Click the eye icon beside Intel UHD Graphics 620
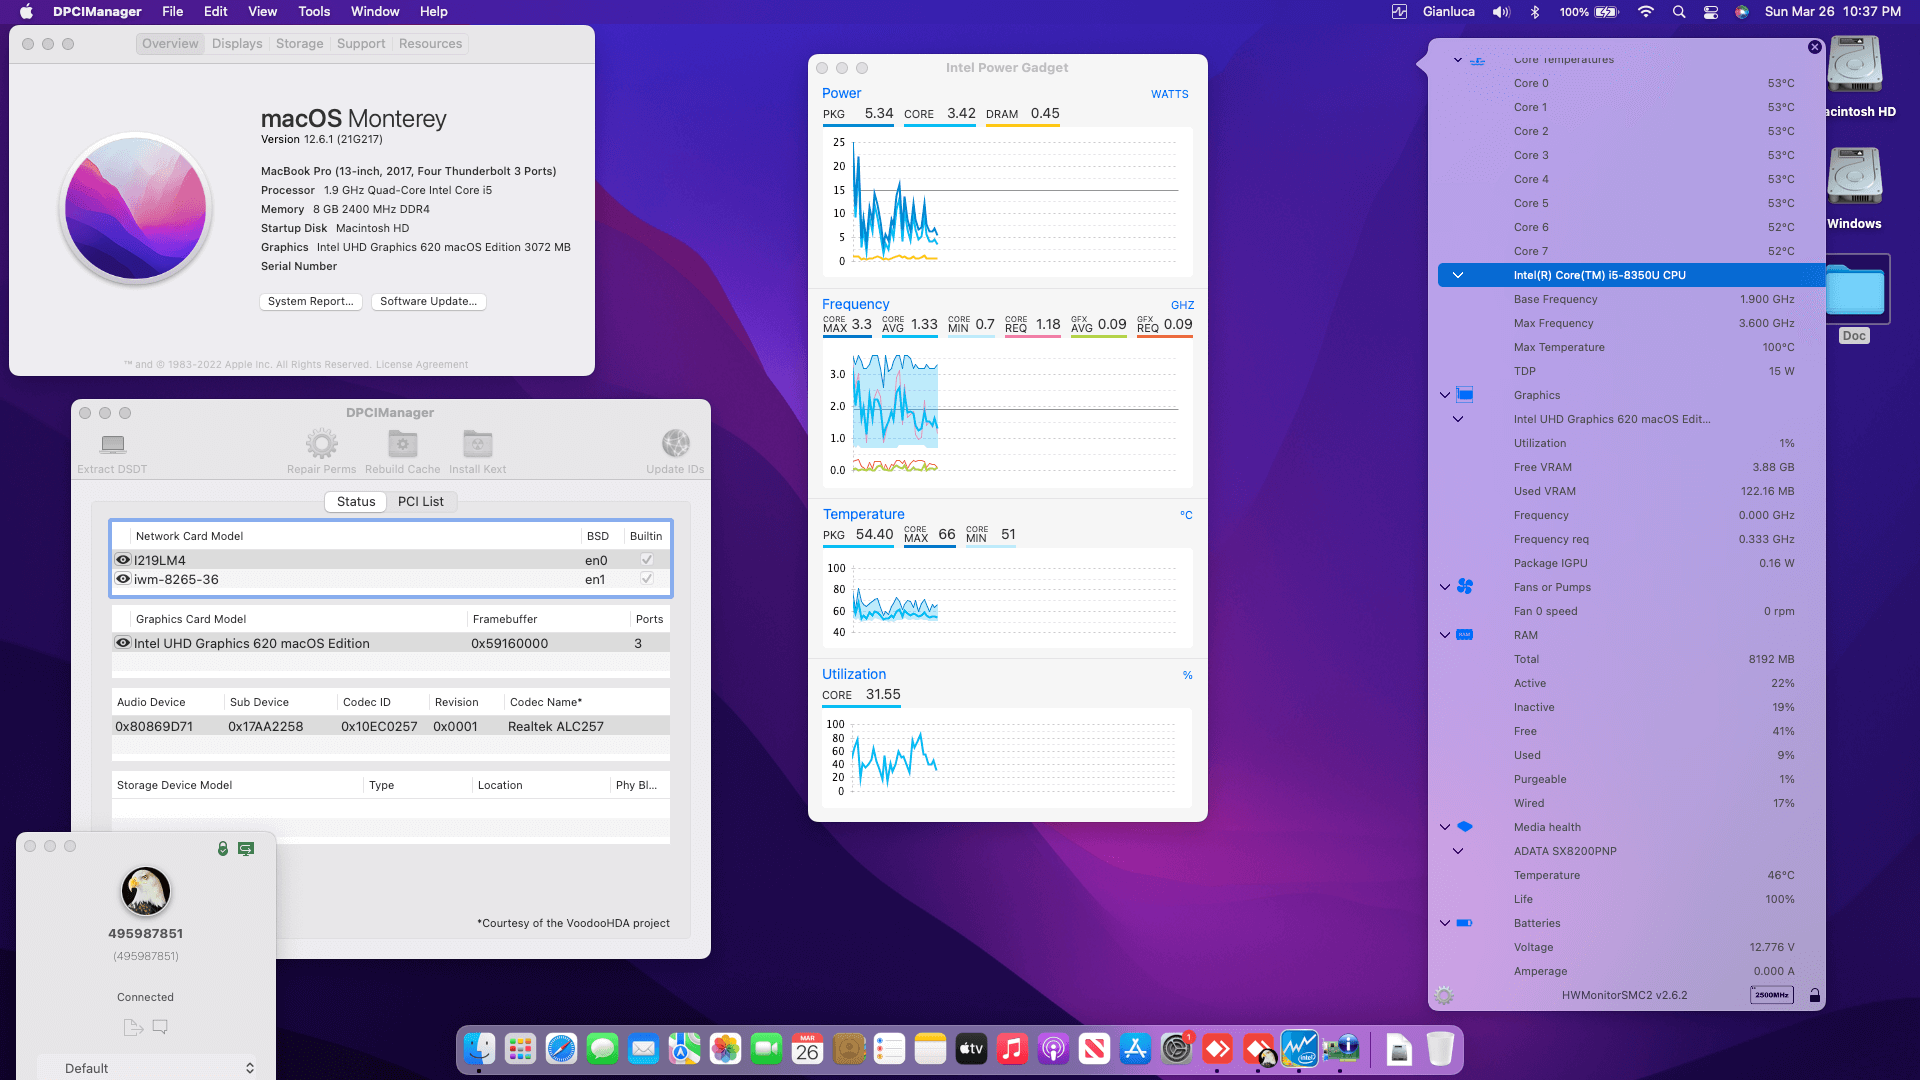Image resolution: width=1920 pixels, height=1080 pixels. 123,643
